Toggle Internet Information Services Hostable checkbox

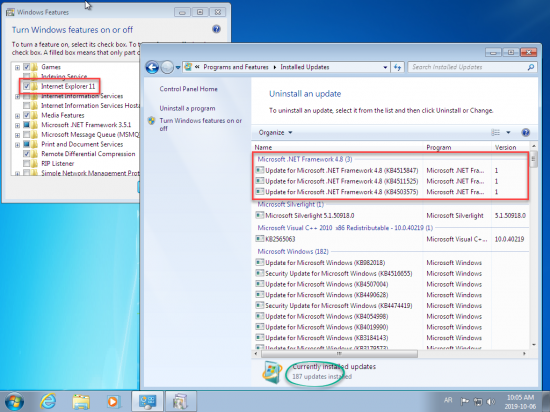(27, 105)
